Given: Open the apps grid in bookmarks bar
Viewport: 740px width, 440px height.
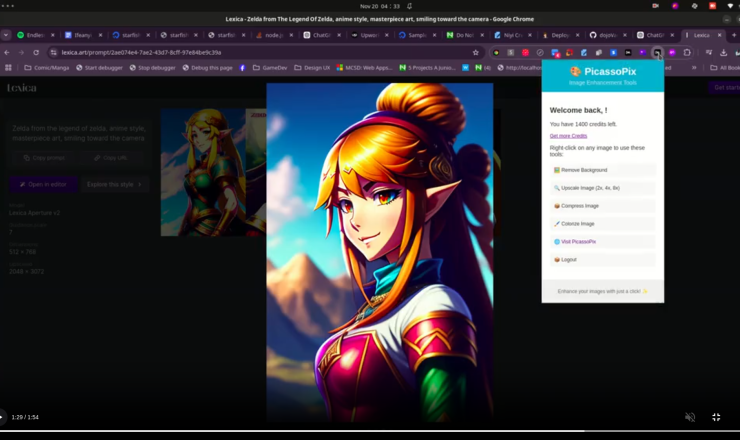Looking at the screenshot, I should (x=8, y=68).
